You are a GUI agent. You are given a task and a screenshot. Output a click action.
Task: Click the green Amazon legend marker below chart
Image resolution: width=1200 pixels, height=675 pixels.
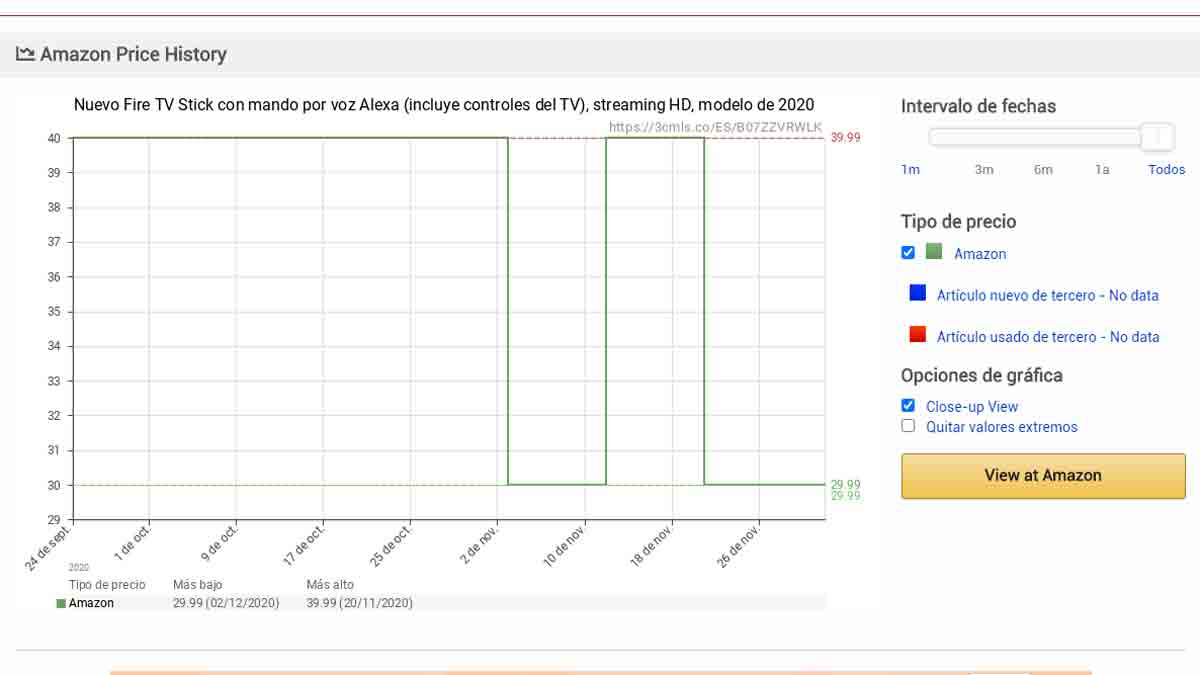pos(61,604)
